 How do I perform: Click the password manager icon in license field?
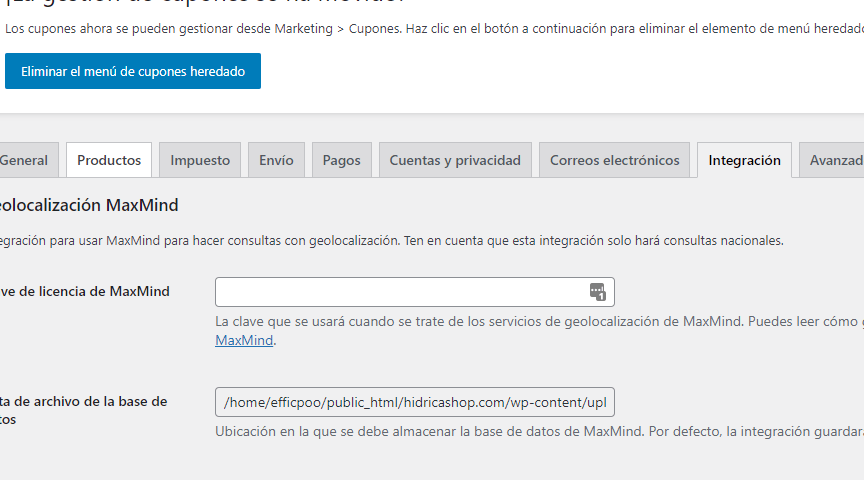597,292
